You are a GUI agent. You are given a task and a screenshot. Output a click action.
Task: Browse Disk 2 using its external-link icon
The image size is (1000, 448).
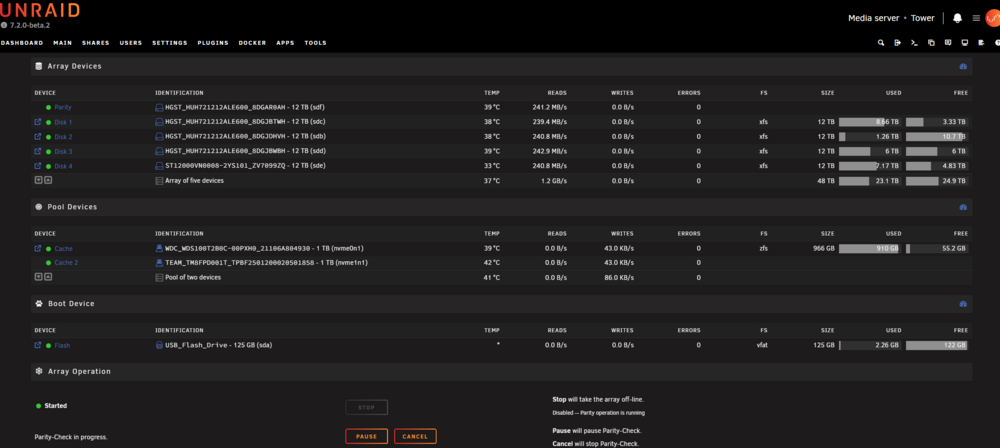pyautogui.click(x=38, y=137)
